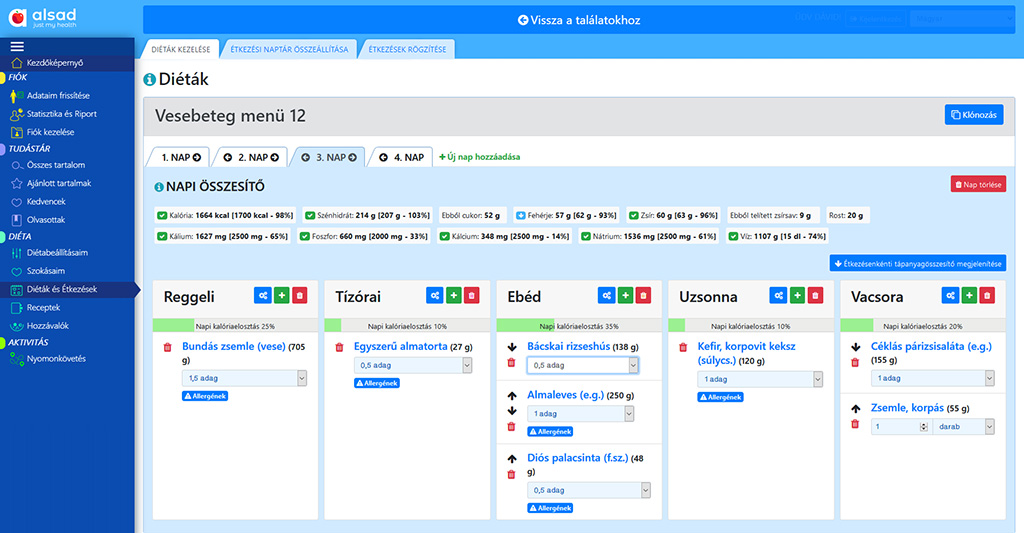This screenshot has height=533, width=1024.
Task: Select the 4. NAP tab
Action: (401, 157)
